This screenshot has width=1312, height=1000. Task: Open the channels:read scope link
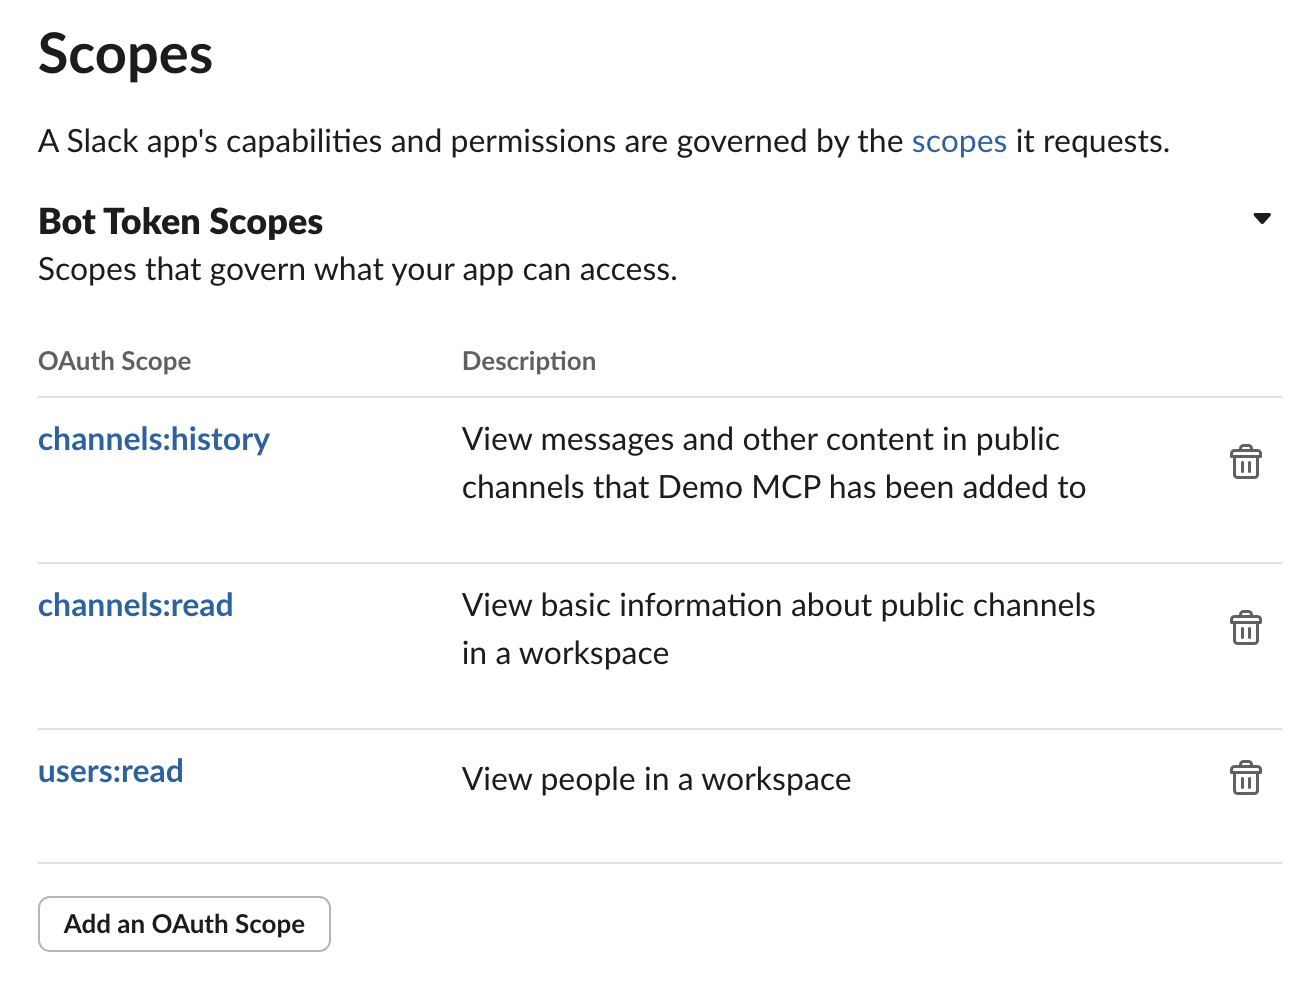click(x=135, y=606)
